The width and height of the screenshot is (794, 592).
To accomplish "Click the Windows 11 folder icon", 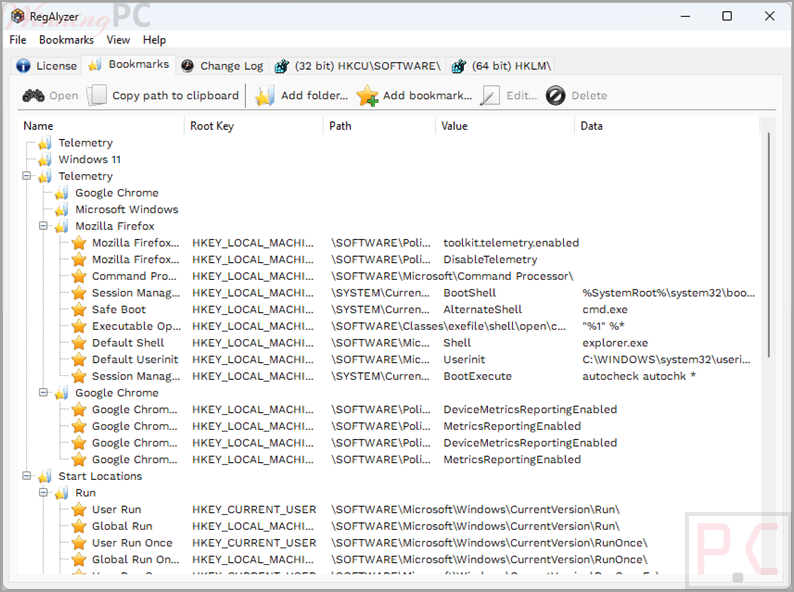I will pyautogui.click(x=45, y=160).
